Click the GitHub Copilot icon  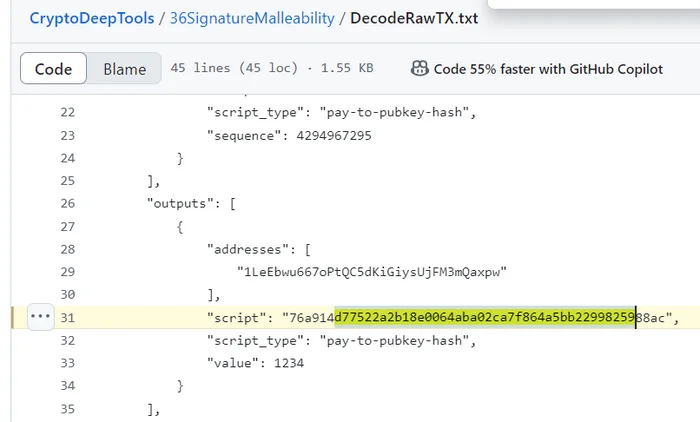tap(420, 68)
